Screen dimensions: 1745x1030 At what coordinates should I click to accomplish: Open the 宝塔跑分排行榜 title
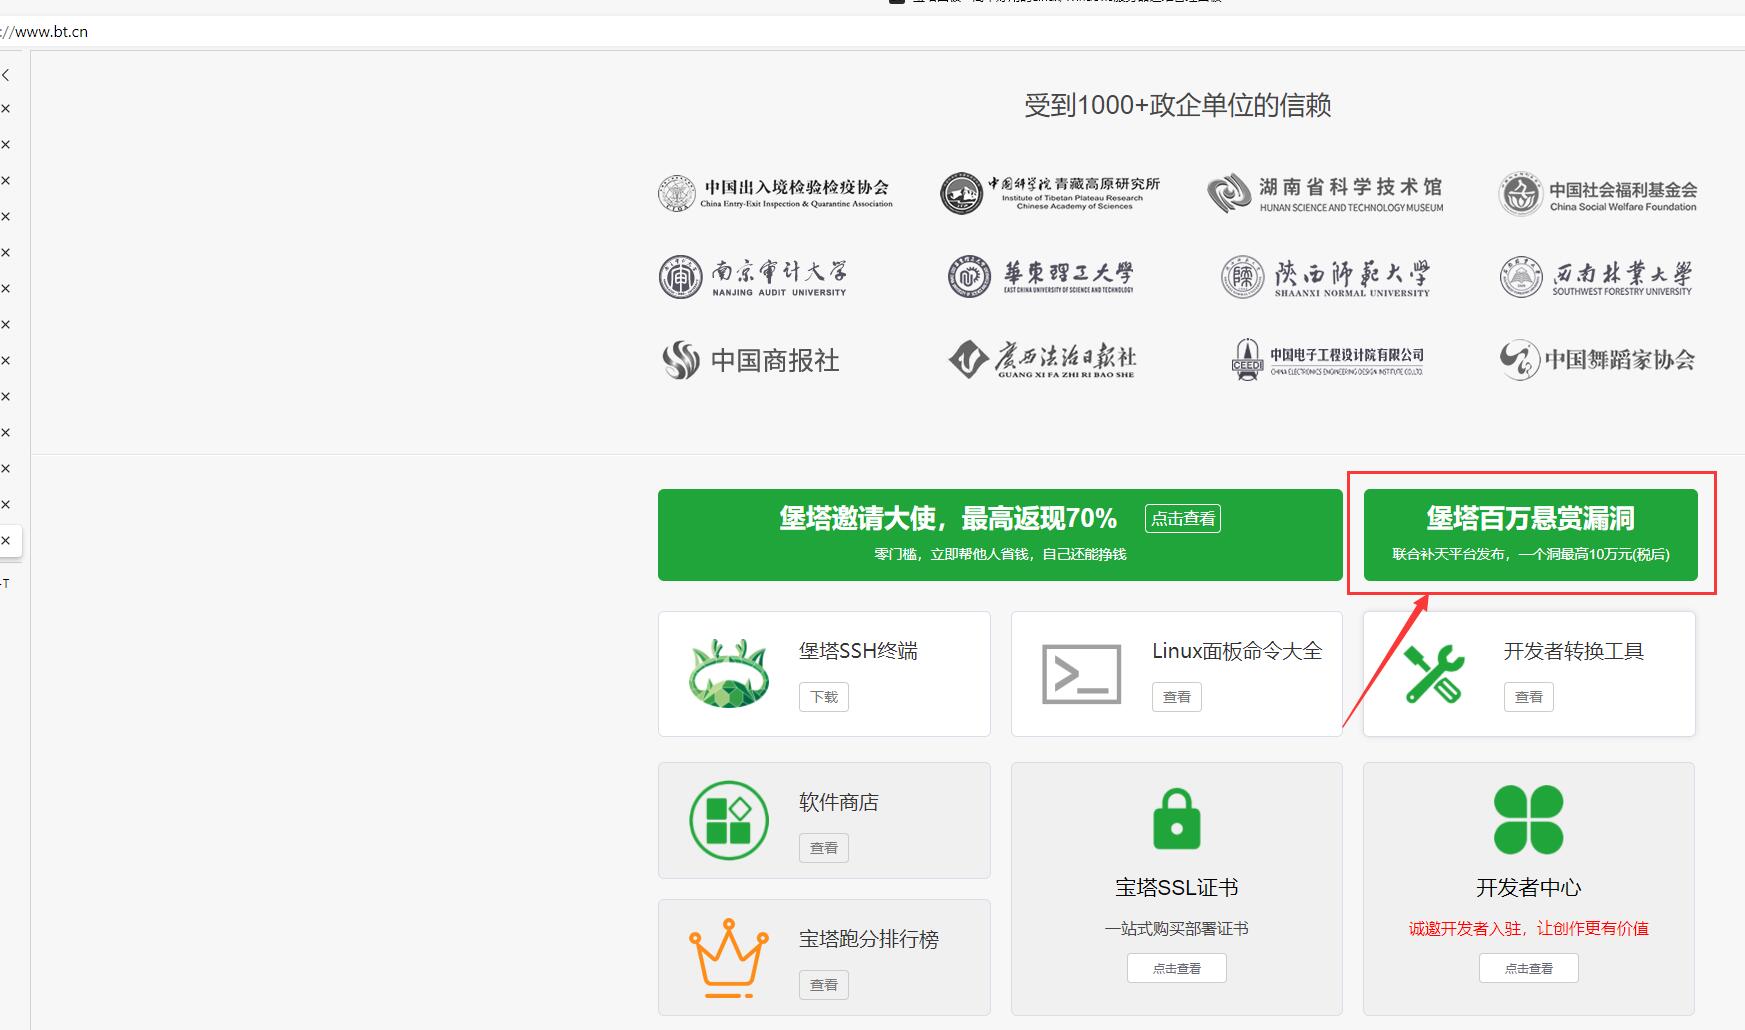coord(869,939)
